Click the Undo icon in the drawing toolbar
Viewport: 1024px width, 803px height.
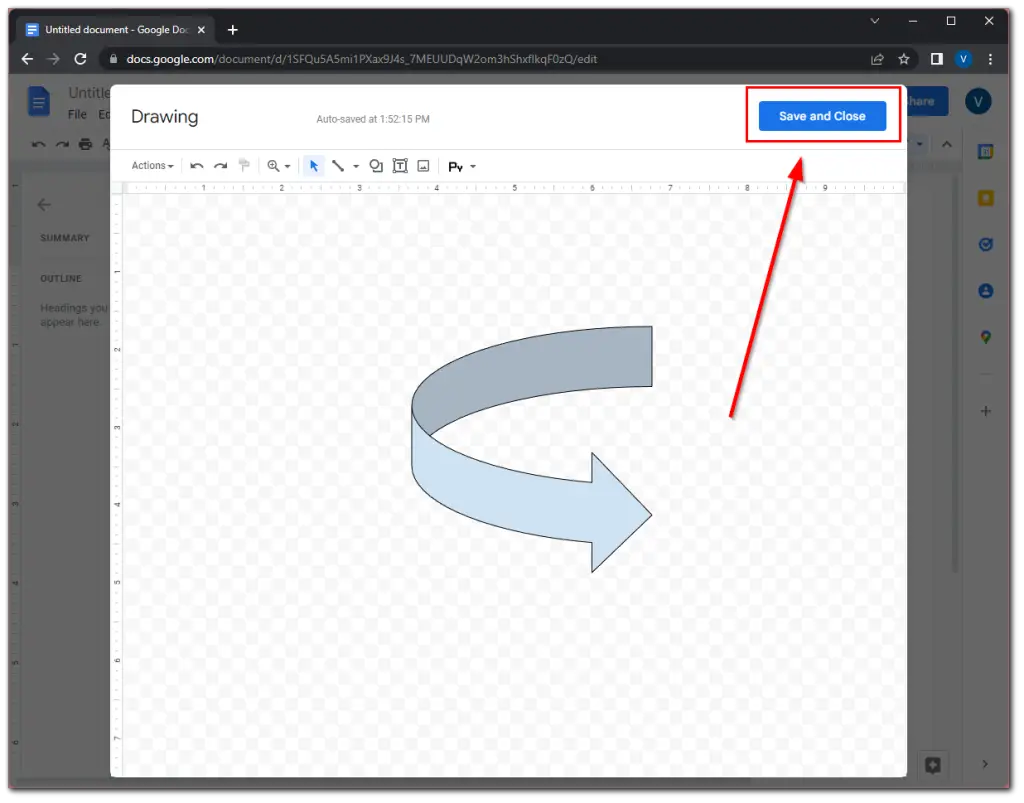pos(197,165)
